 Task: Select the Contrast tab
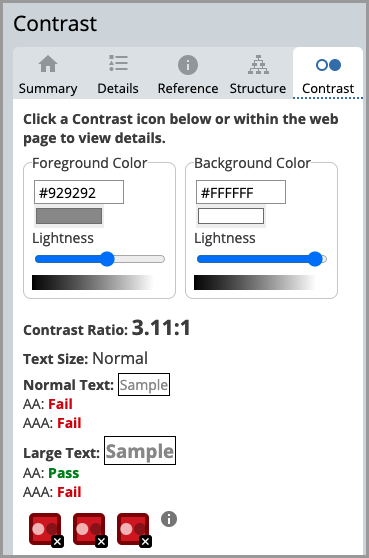tap(328, 73)
